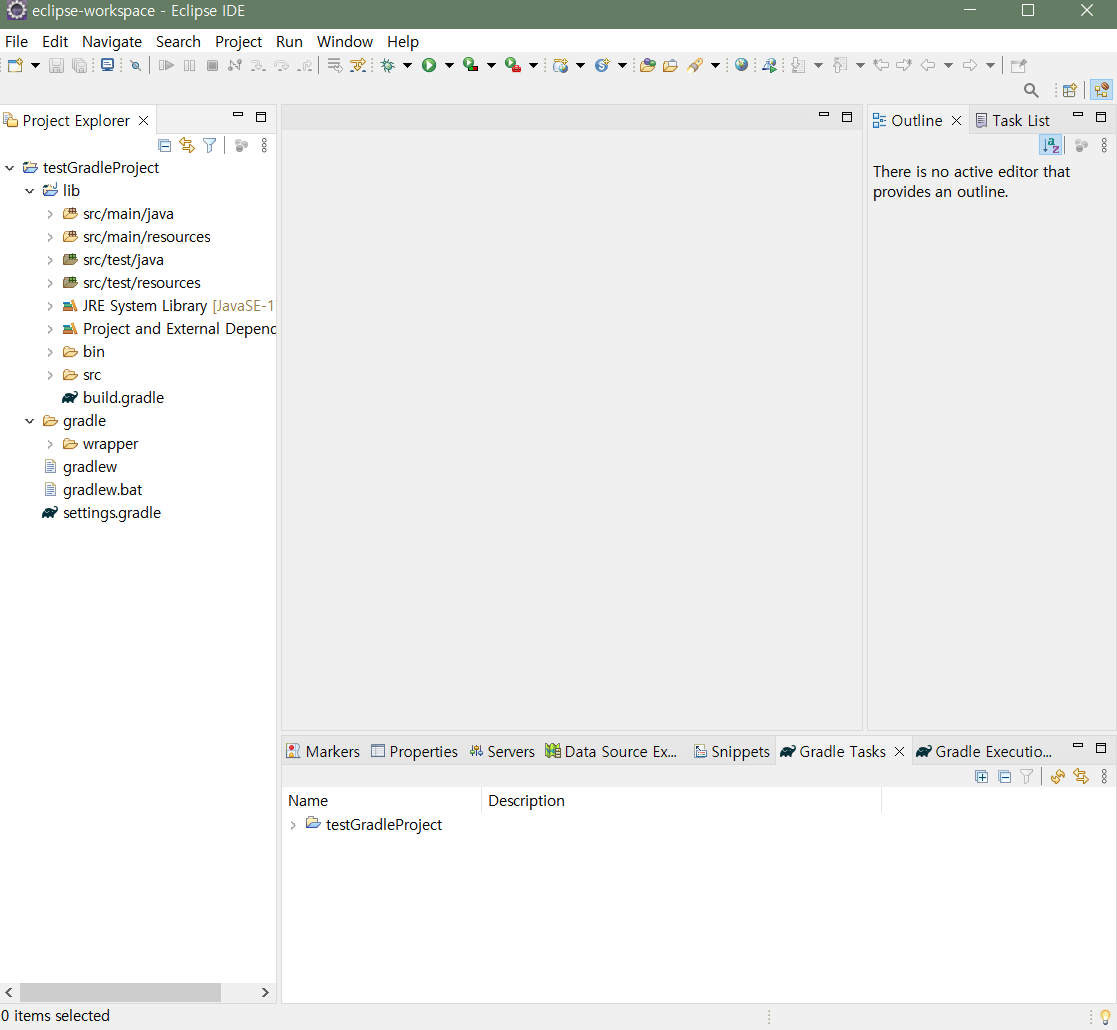Image resolution: width=1117 pixels, height=1030 pixels.
Task: Click the Launch Web Service Explorer icon
Action: pos(769,66)
